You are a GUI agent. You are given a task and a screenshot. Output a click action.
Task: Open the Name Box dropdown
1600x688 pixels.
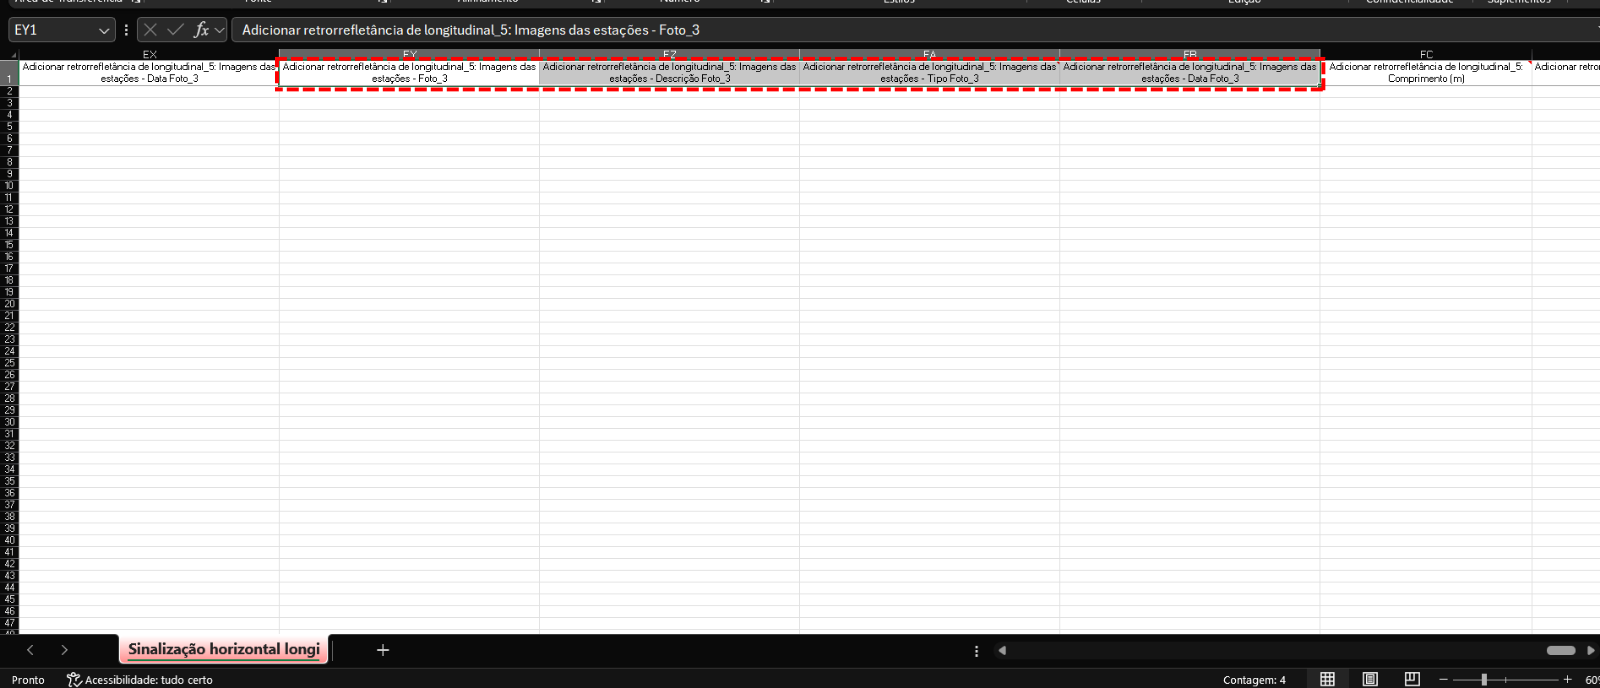[x=103, y=31]
